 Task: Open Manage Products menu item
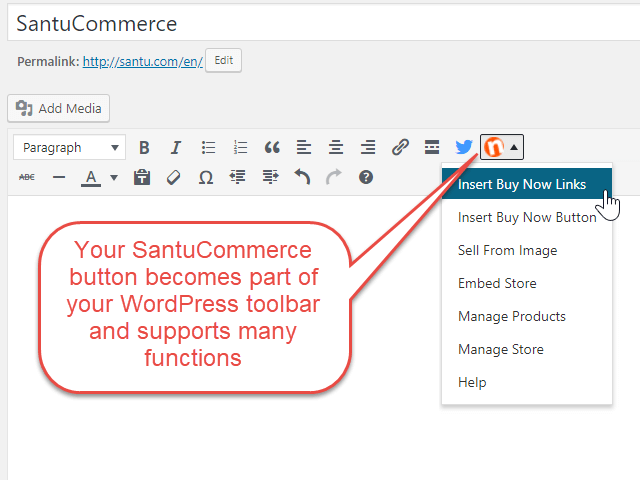527,316
